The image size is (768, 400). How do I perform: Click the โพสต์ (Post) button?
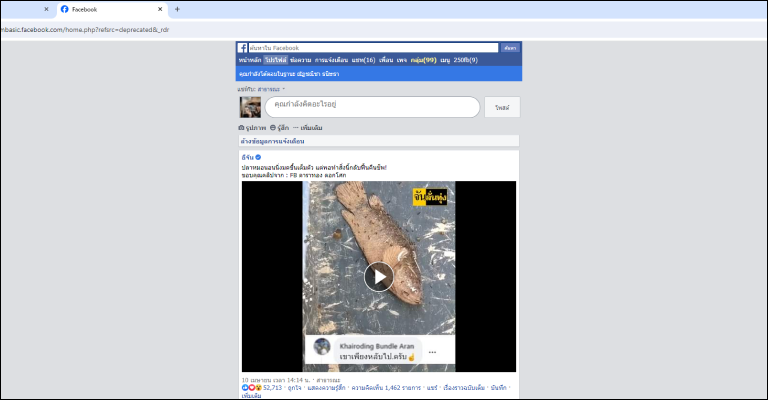tap(502, 107)
